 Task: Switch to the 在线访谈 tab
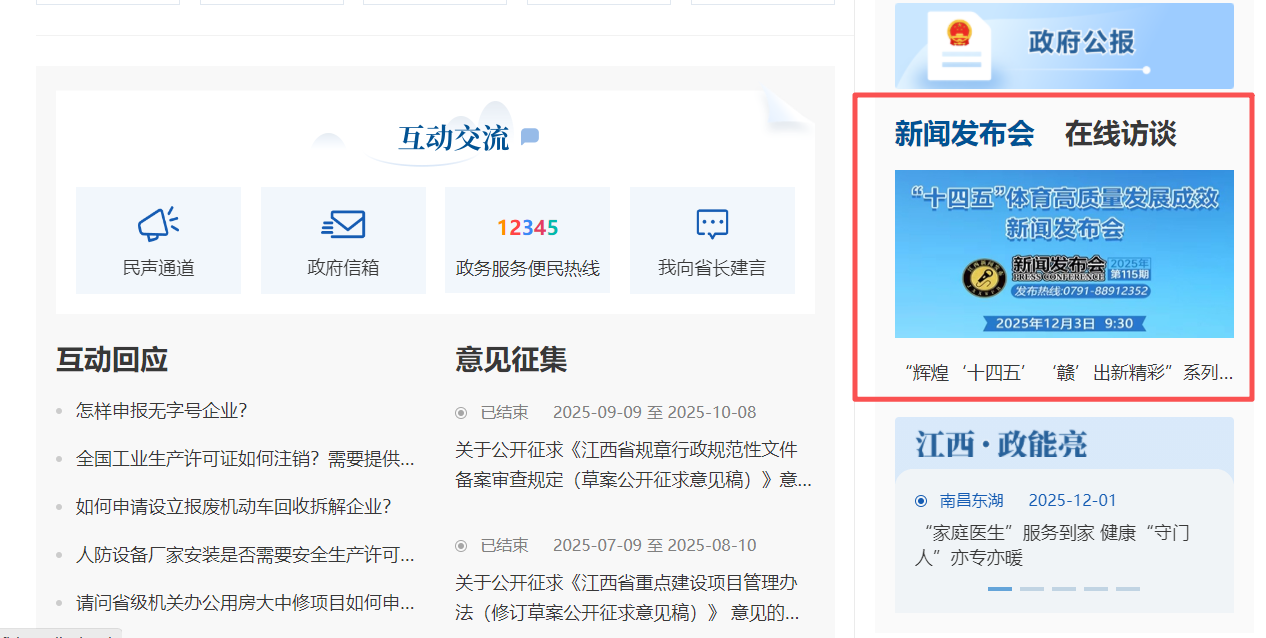(x=1120, y=133)
